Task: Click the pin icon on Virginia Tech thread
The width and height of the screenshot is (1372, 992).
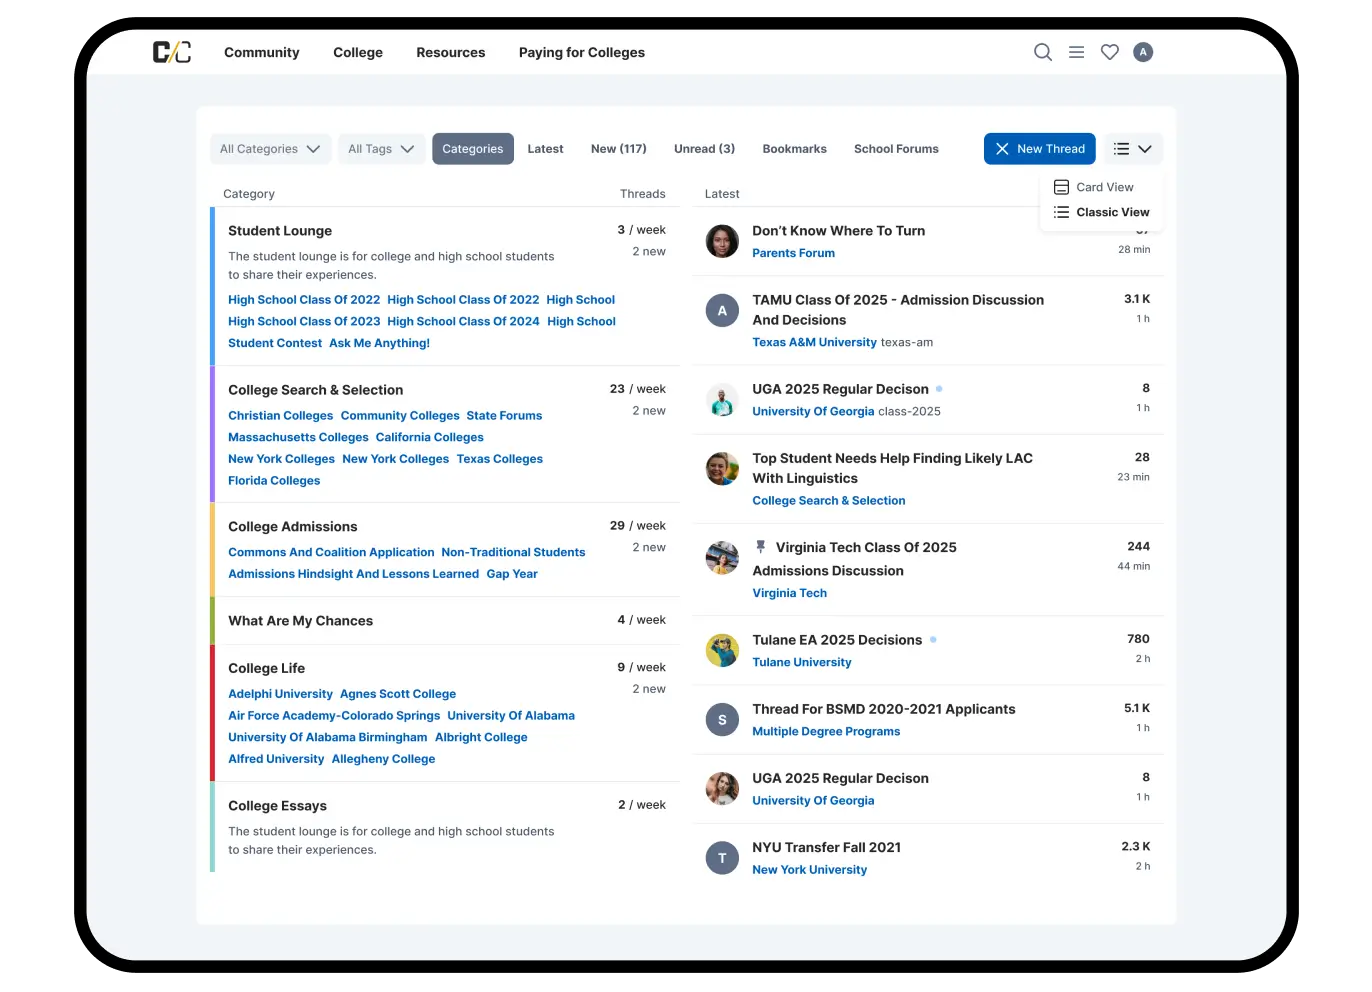Action: (x=761, y=547)
